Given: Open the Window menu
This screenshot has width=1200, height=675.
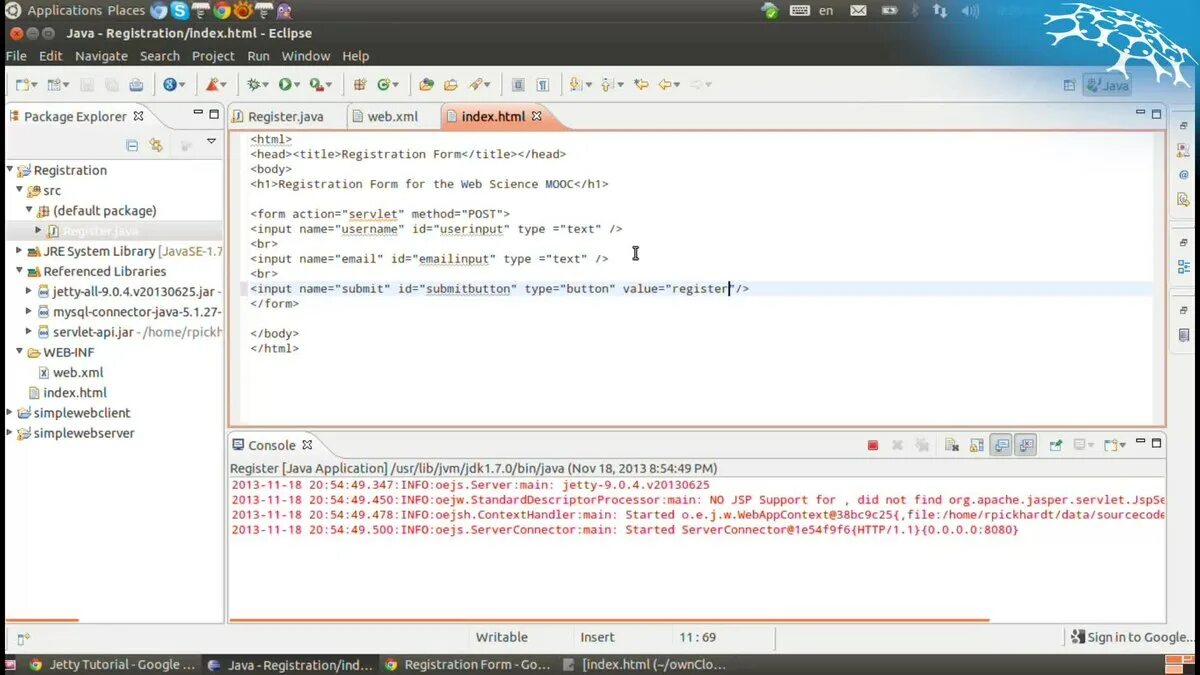Looking at the screenshot, I should point(305,56).
